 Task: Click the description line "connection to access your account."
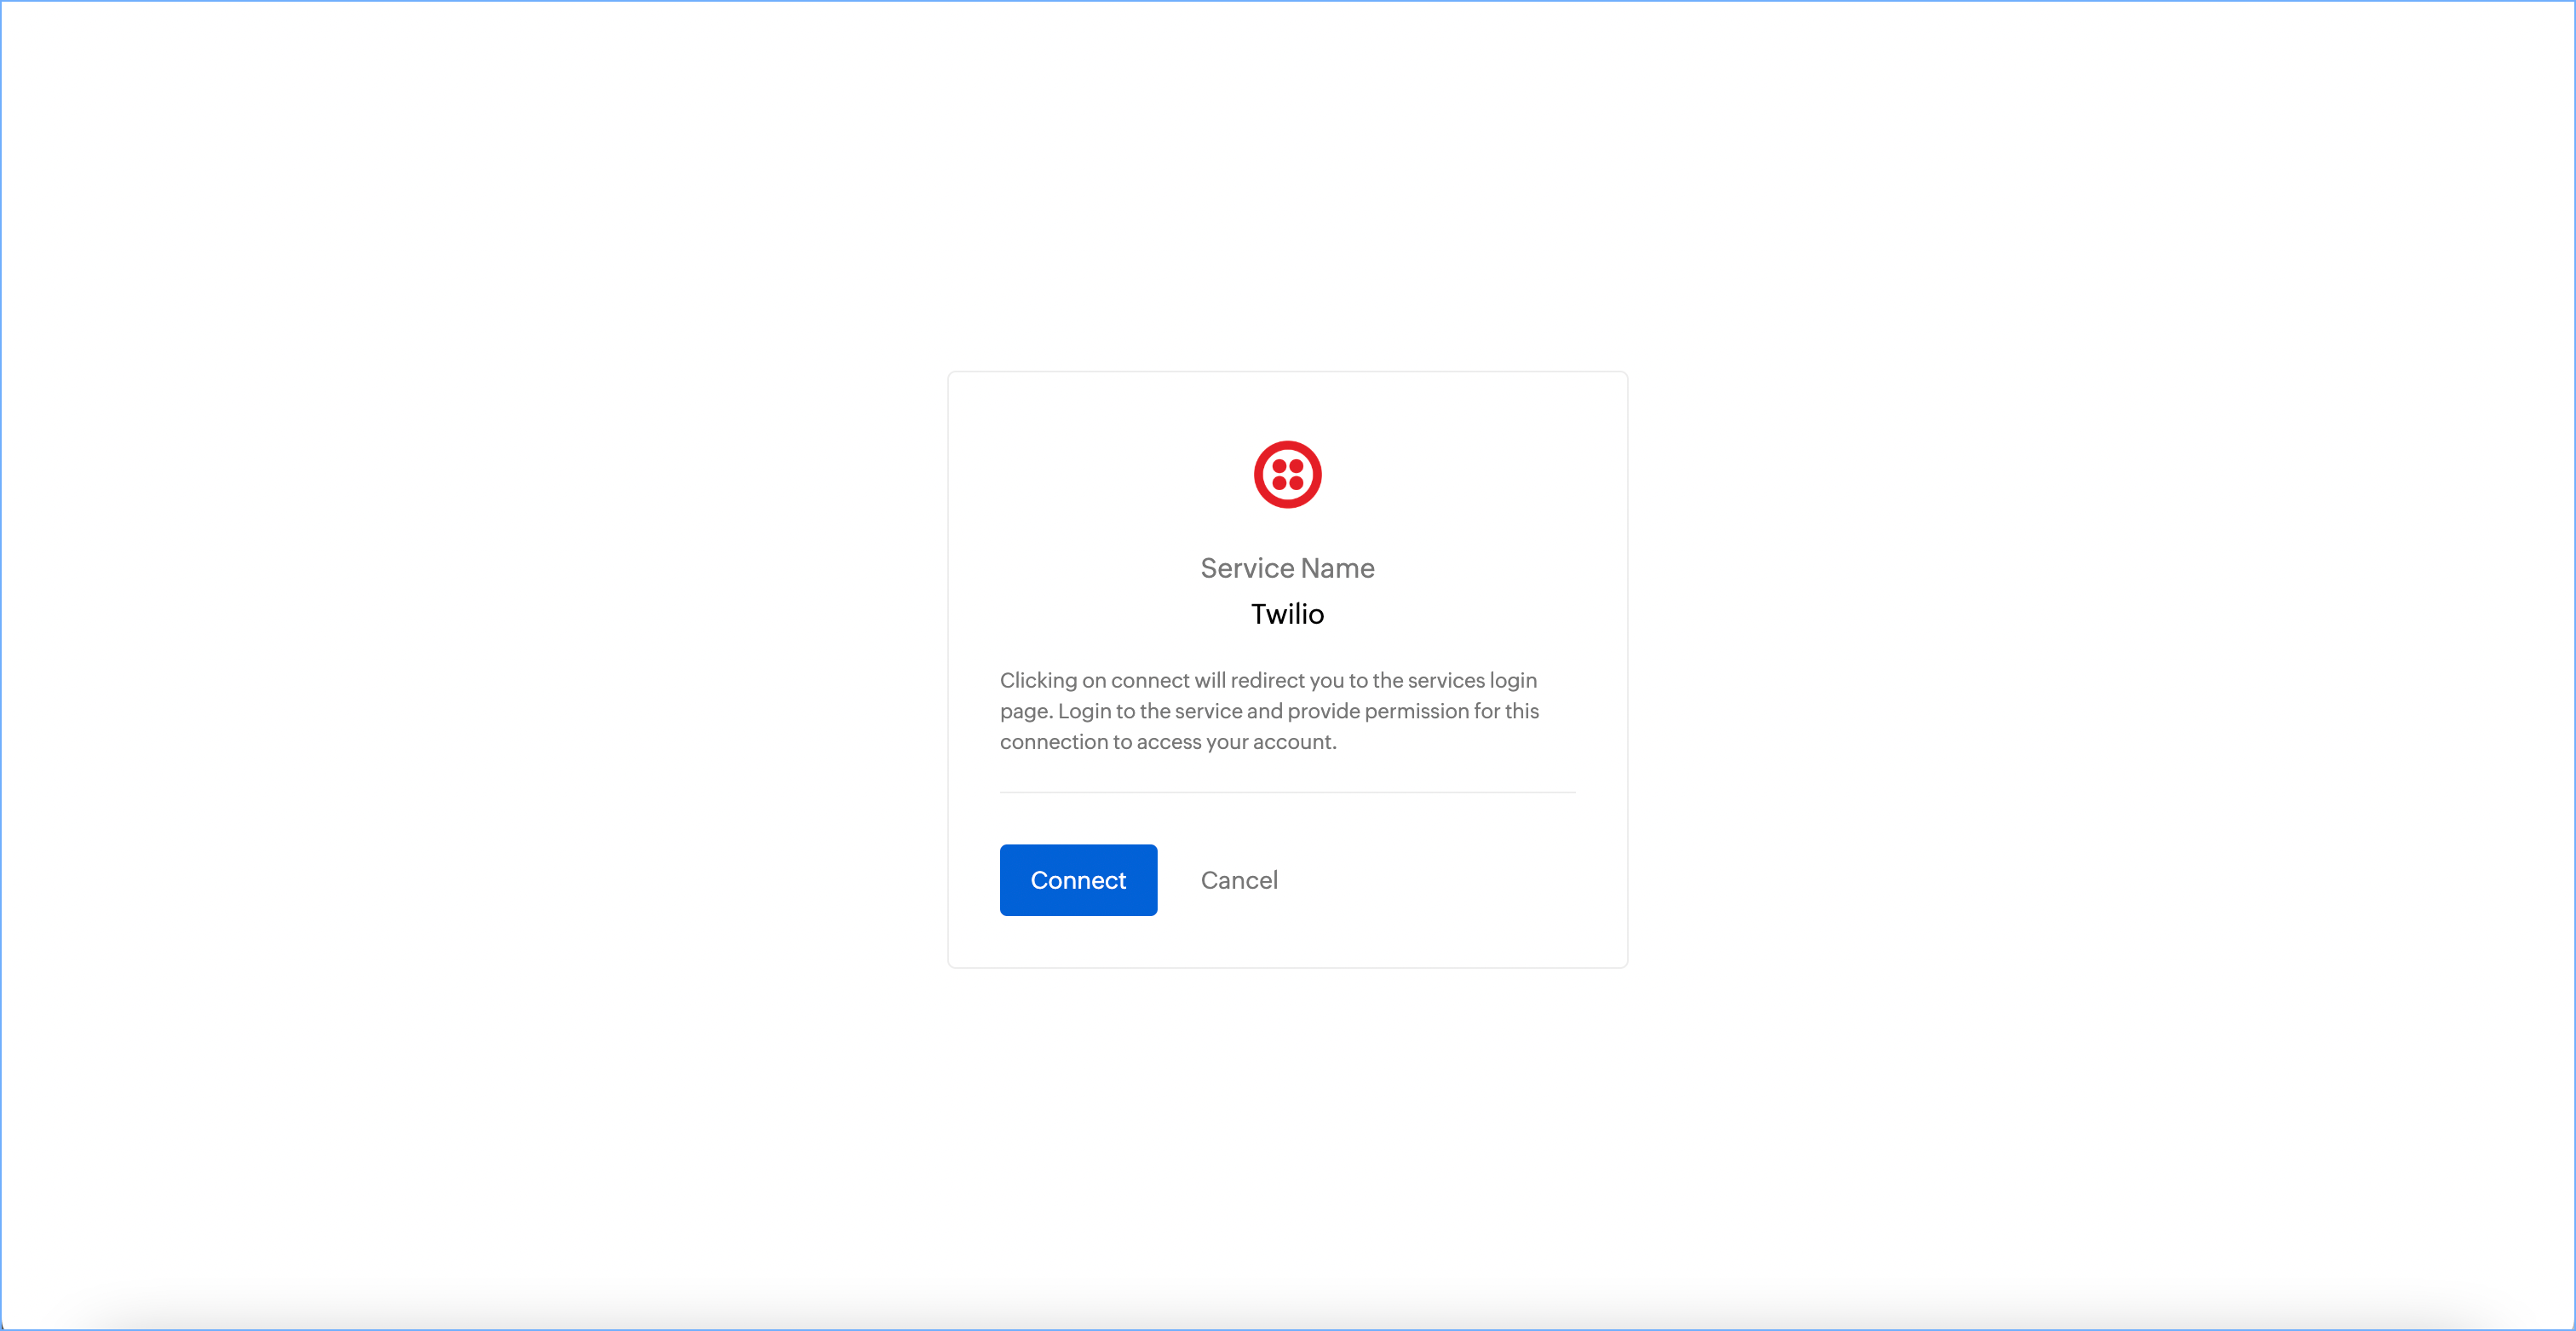tap(1167, 742)
